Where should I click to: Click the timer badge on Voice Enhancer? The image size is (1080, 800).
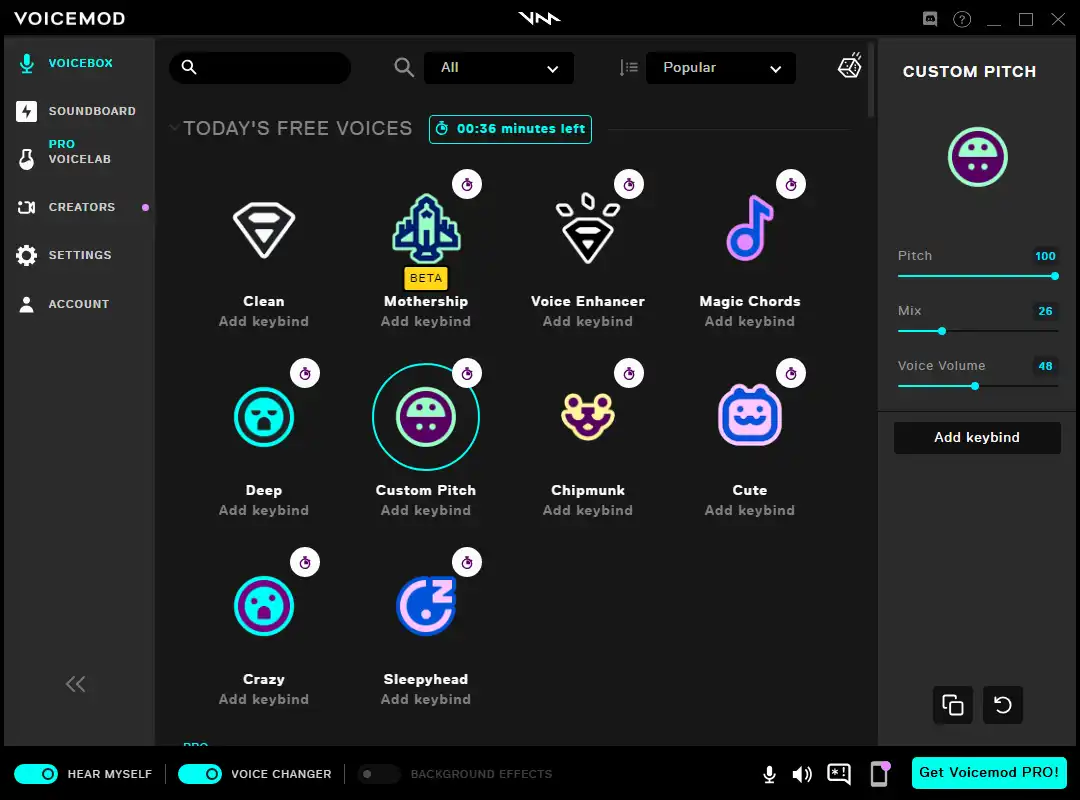coord(629,185)
